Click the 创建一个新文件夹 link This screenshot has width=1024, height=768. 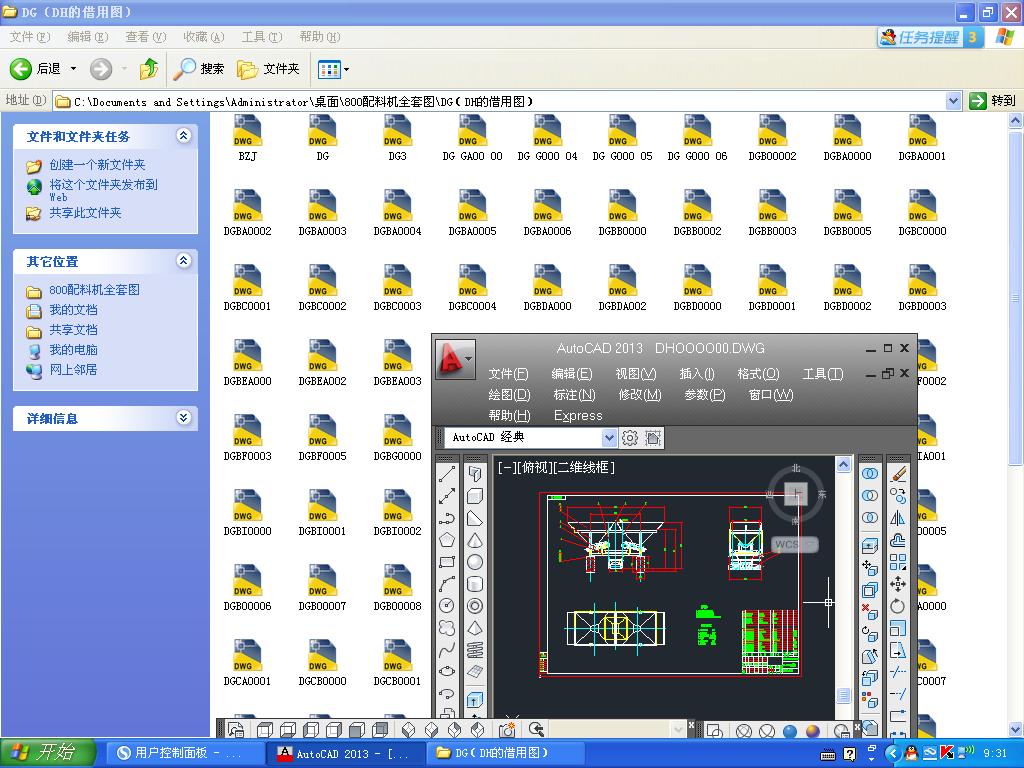point(97,165)
